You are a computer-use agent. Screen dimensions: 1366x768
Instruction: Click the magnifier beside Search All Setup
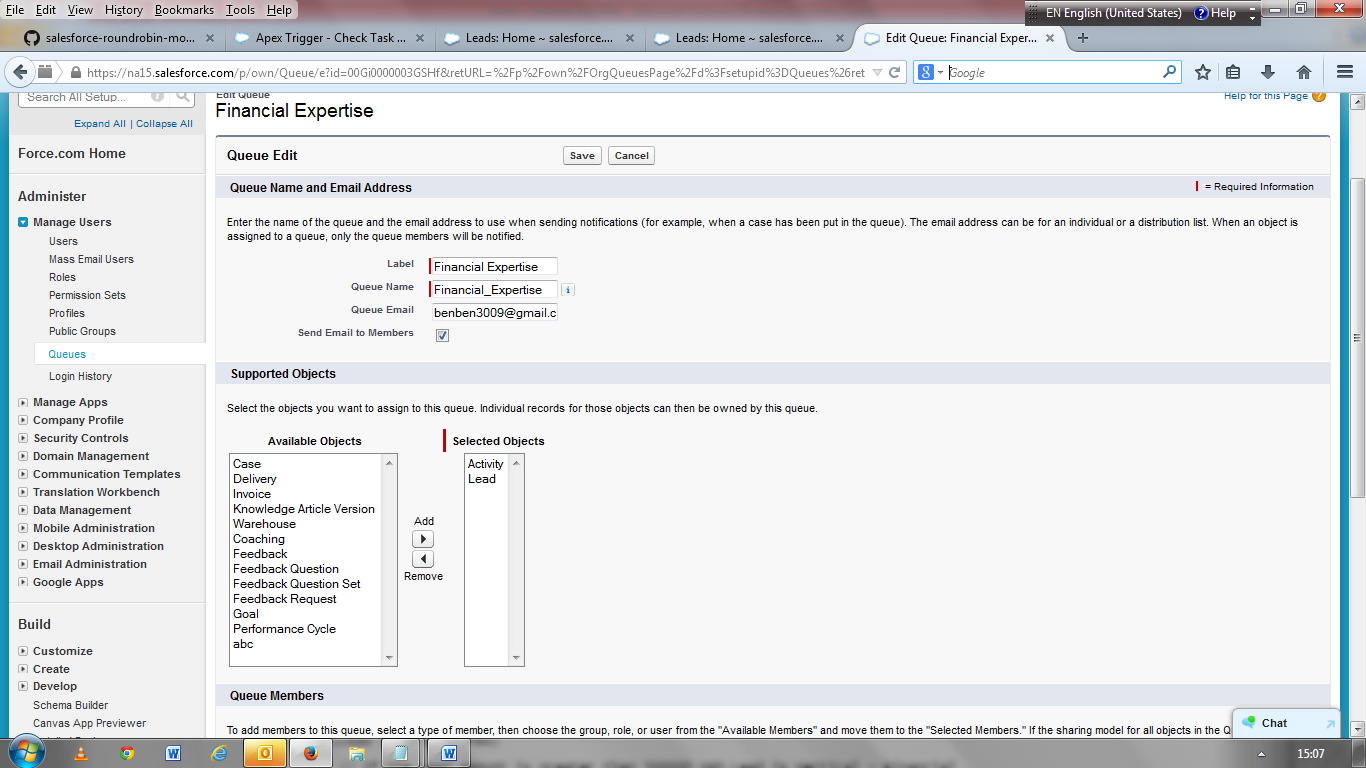tap(183, 97)
